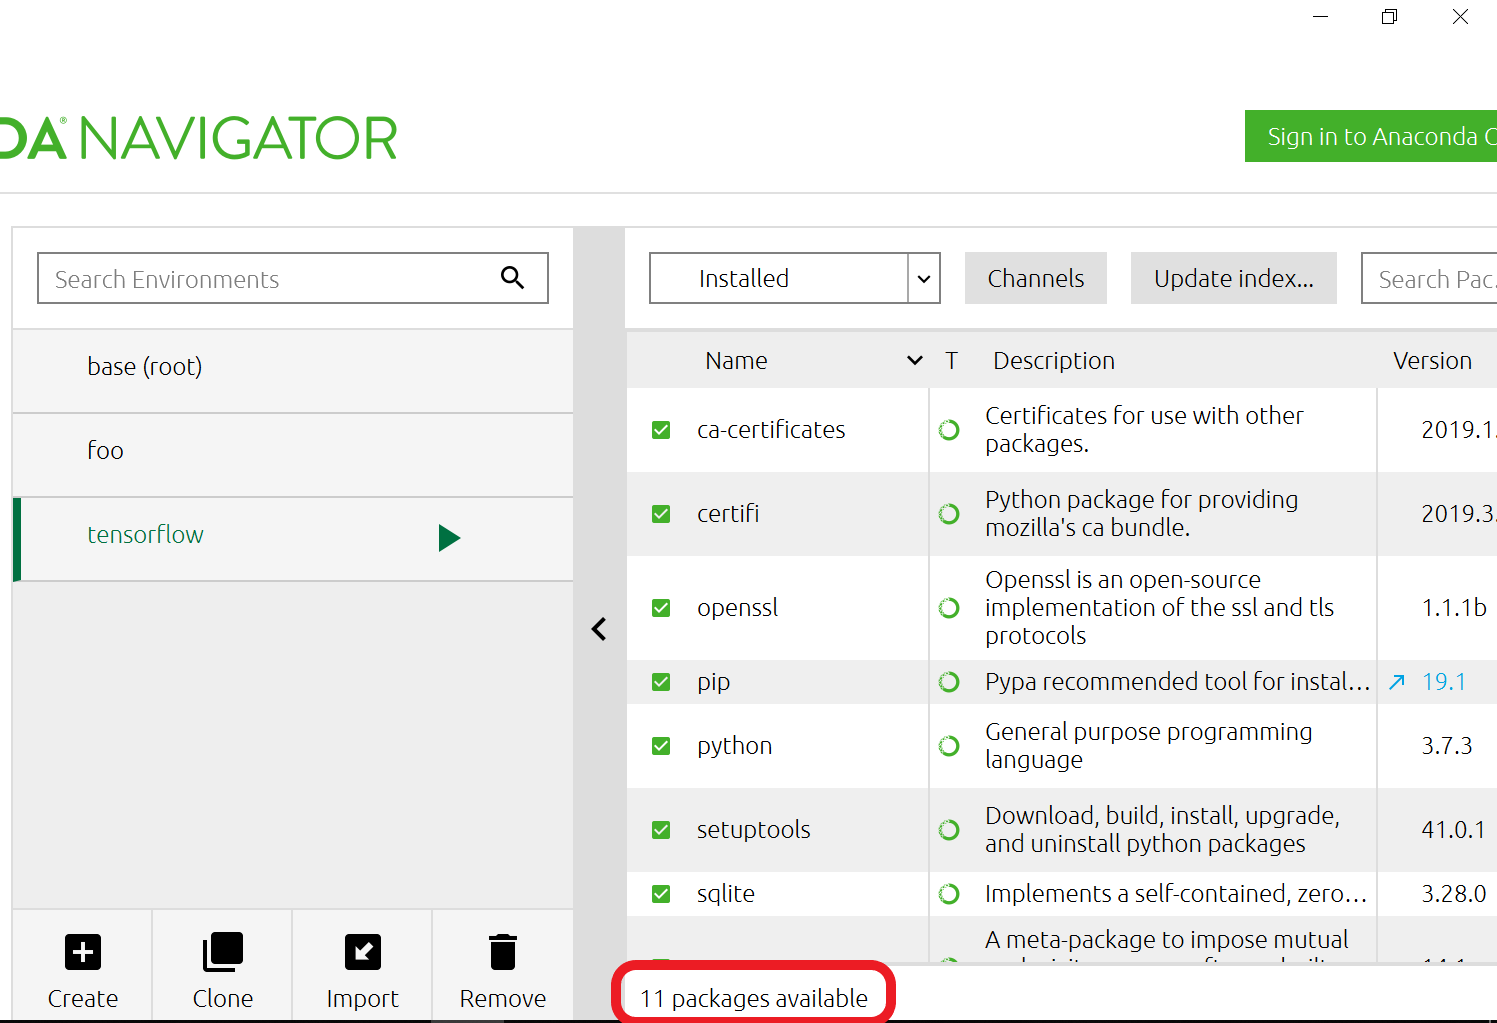Restore down the Anaconda Navigator window

1389,17
